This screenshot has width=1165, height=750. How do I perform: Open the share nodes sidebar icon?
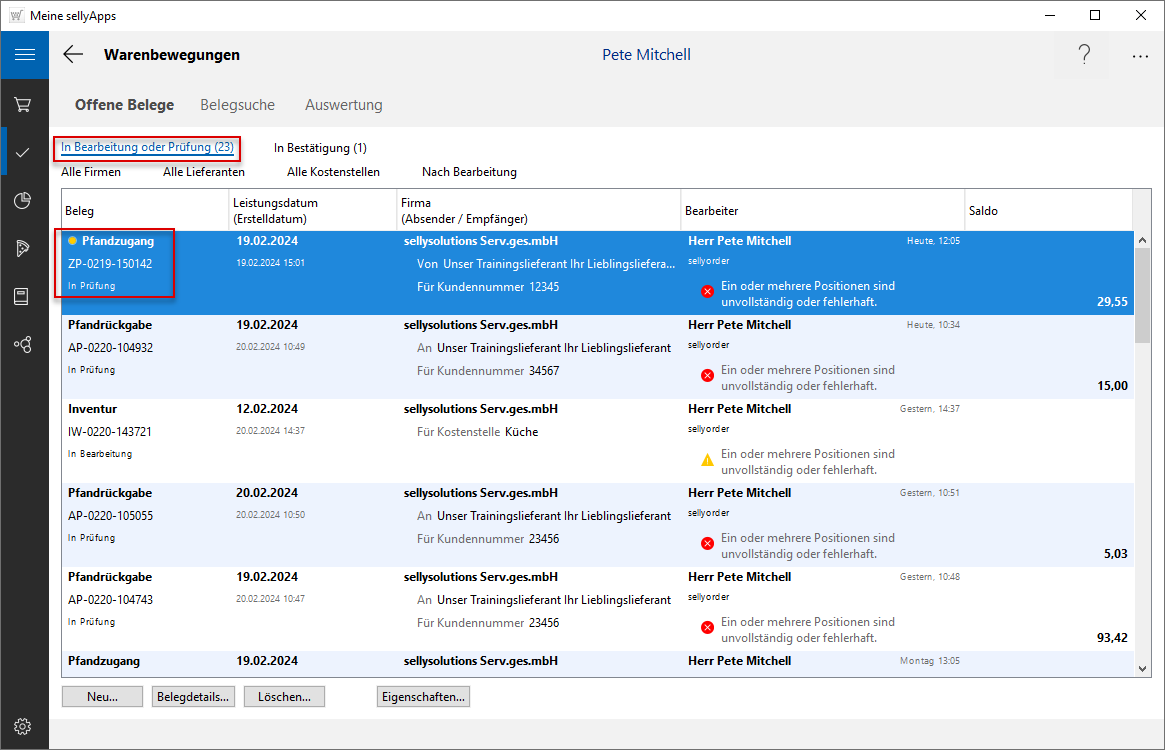[23, 344]
